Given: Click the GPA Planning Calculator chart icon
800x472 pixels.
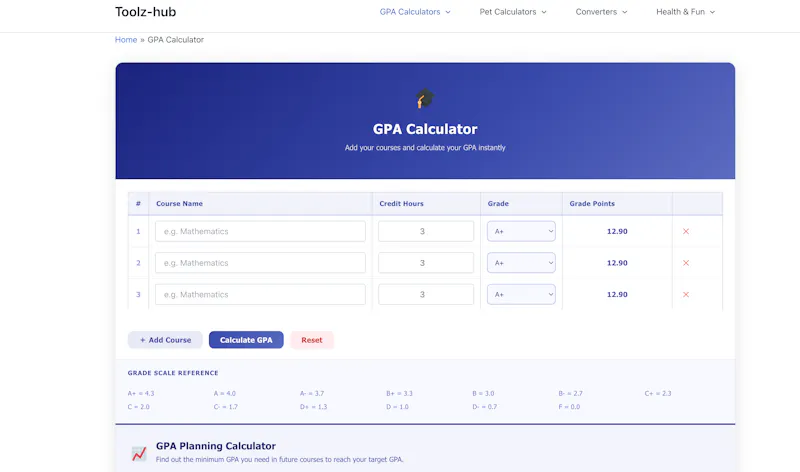Looking at the screenshot, I should [139, 453].
